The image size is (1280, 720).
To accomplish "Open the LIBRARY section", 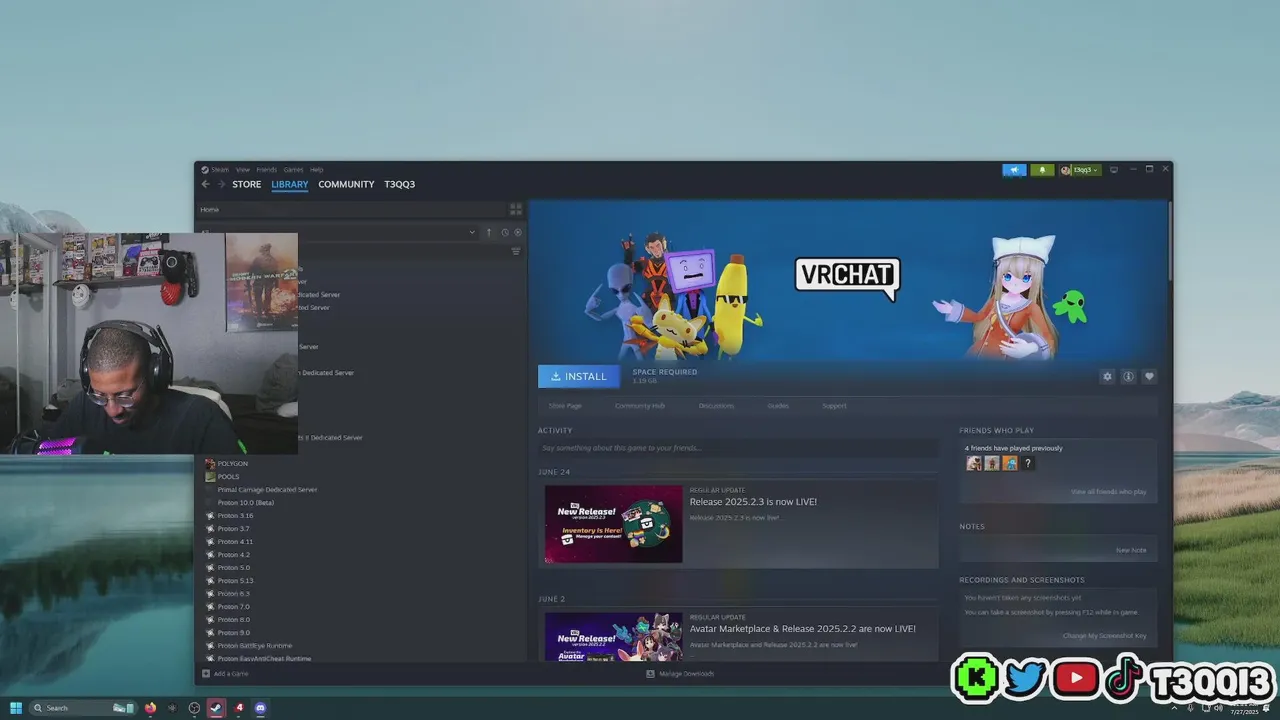I will point(290,184).
